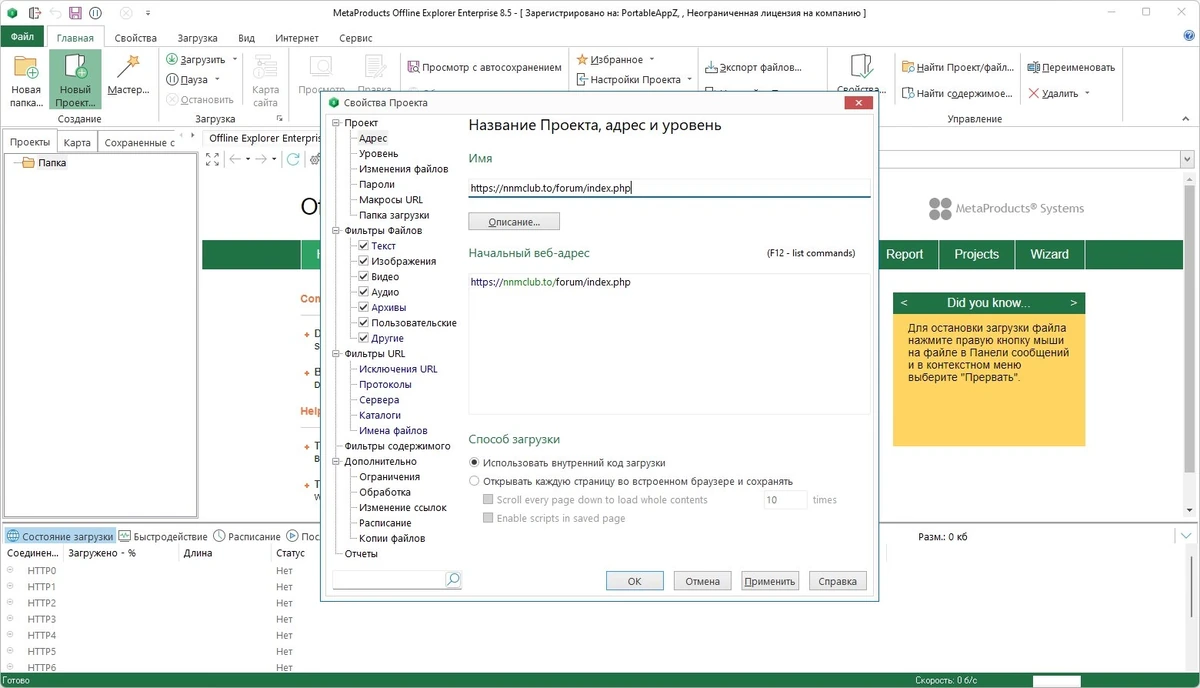
Task: Click the Начальный веб-адрес URL text area
Action: click(669, 343)
